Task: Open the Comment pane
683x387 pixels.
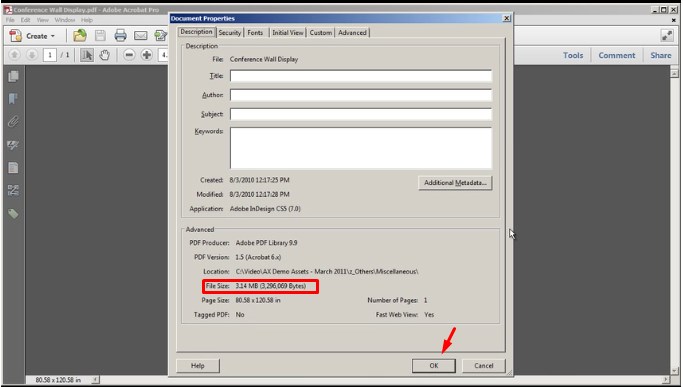Action: tap(616, 55)
